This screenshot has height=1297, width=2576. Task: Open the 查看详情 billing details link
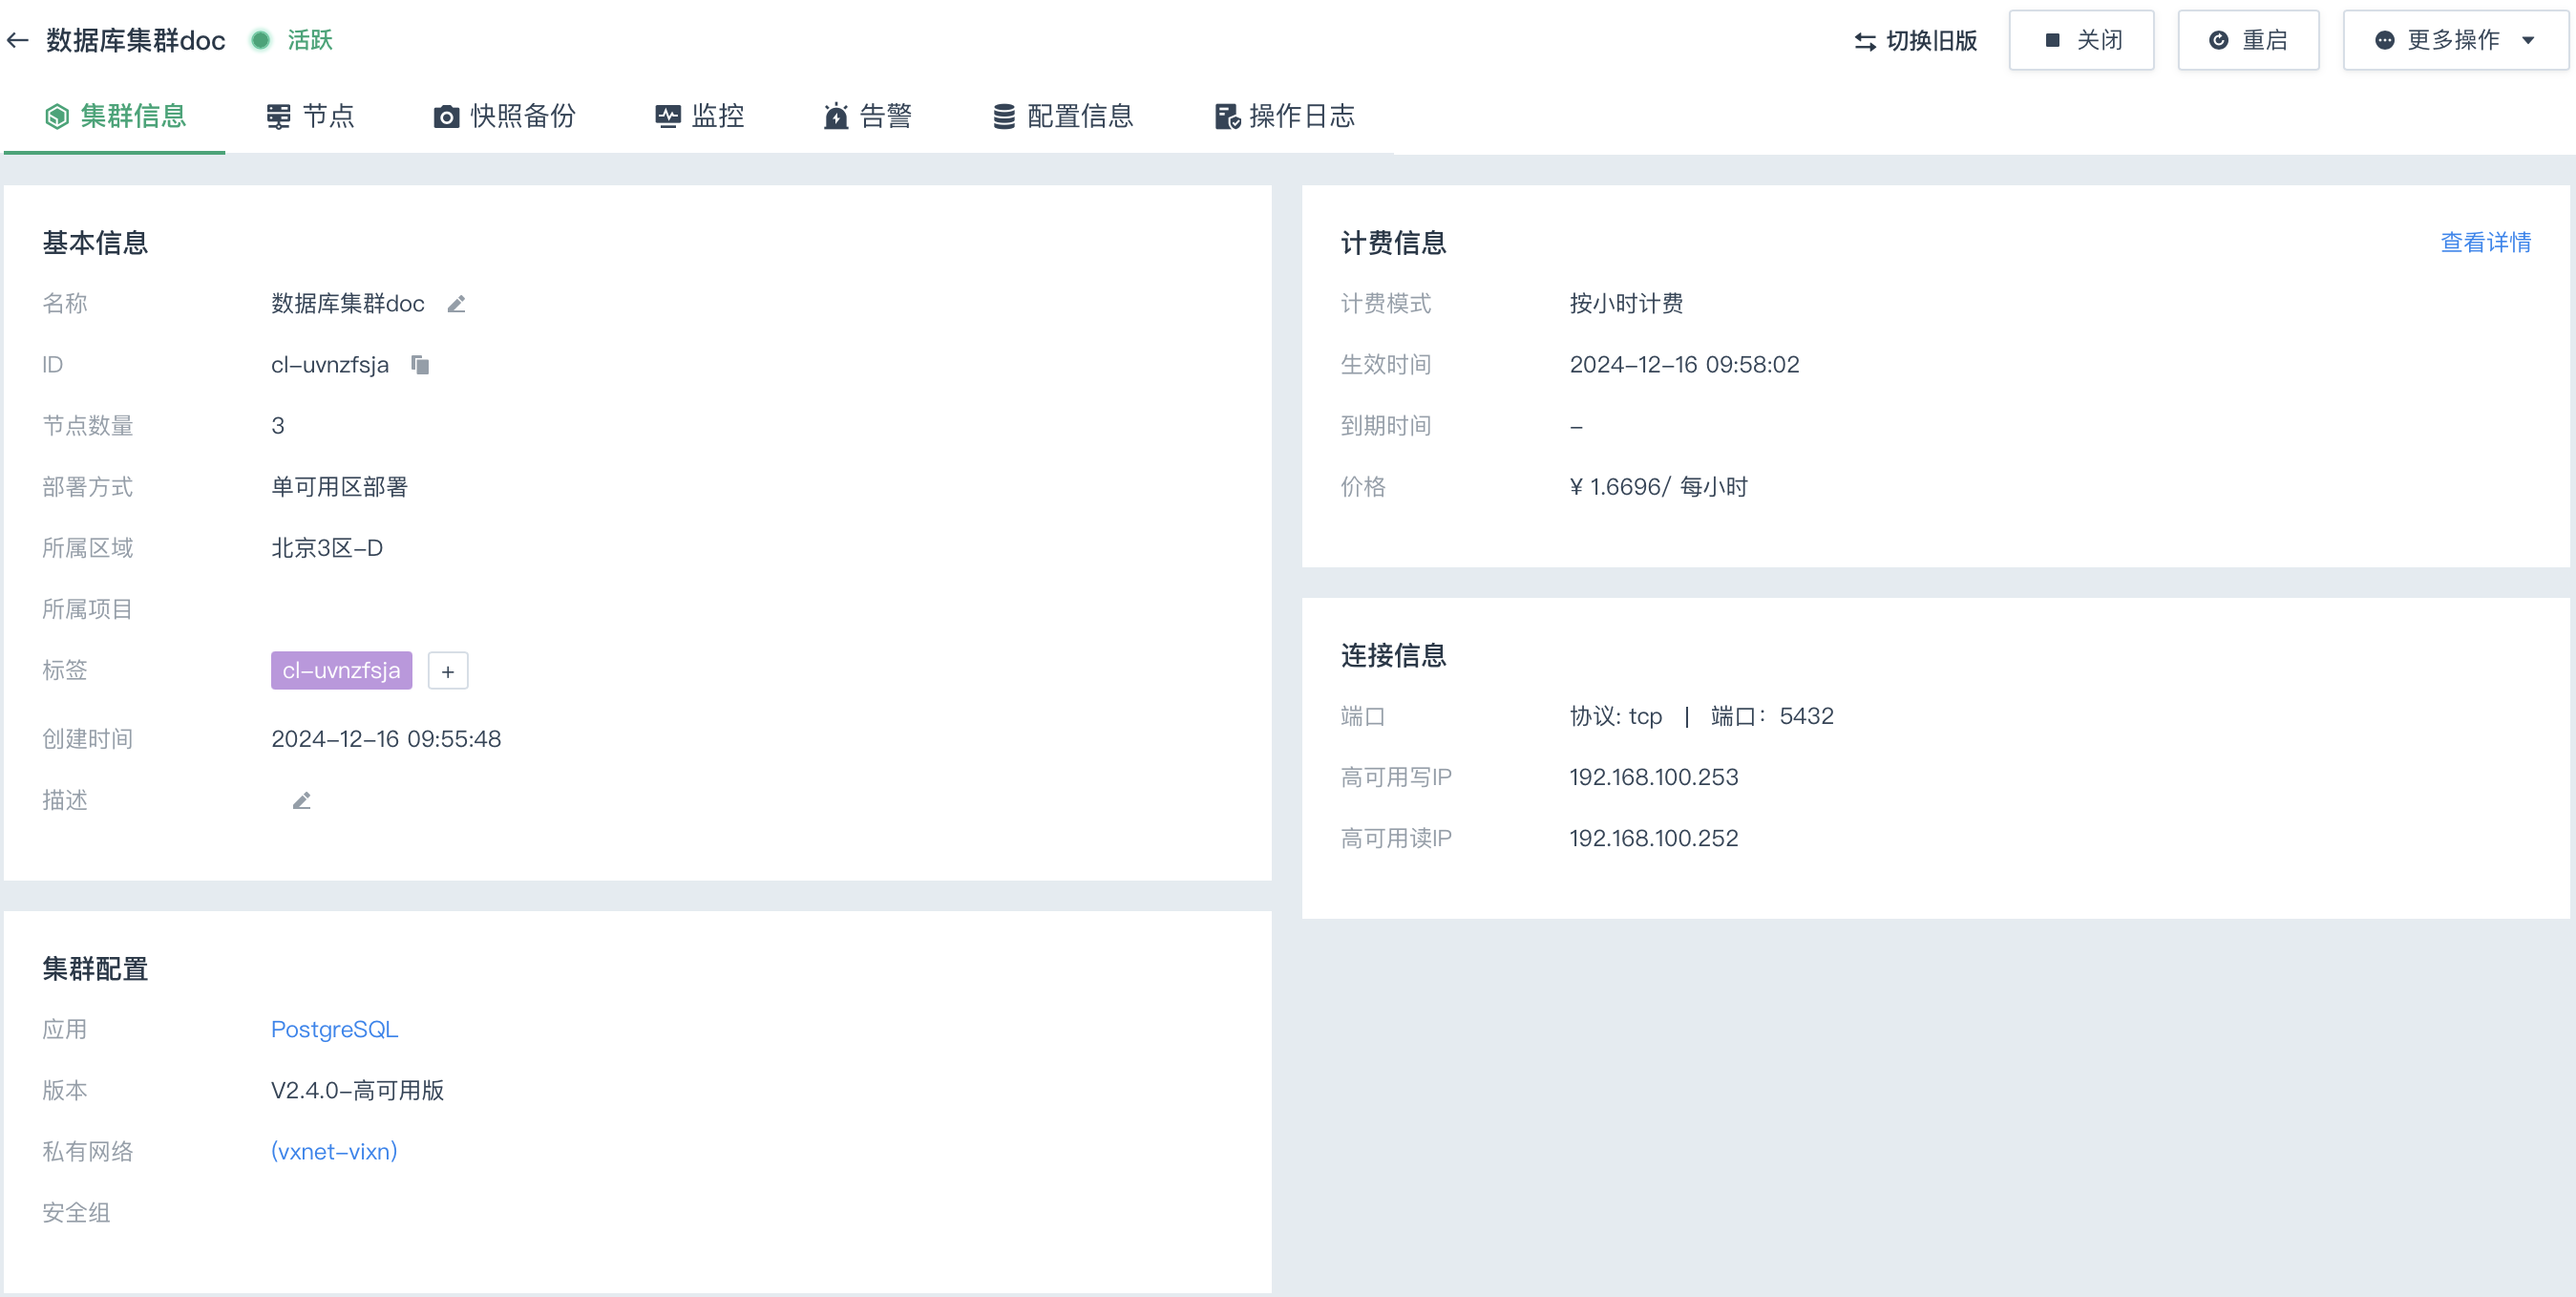[x=2485, y=242]
